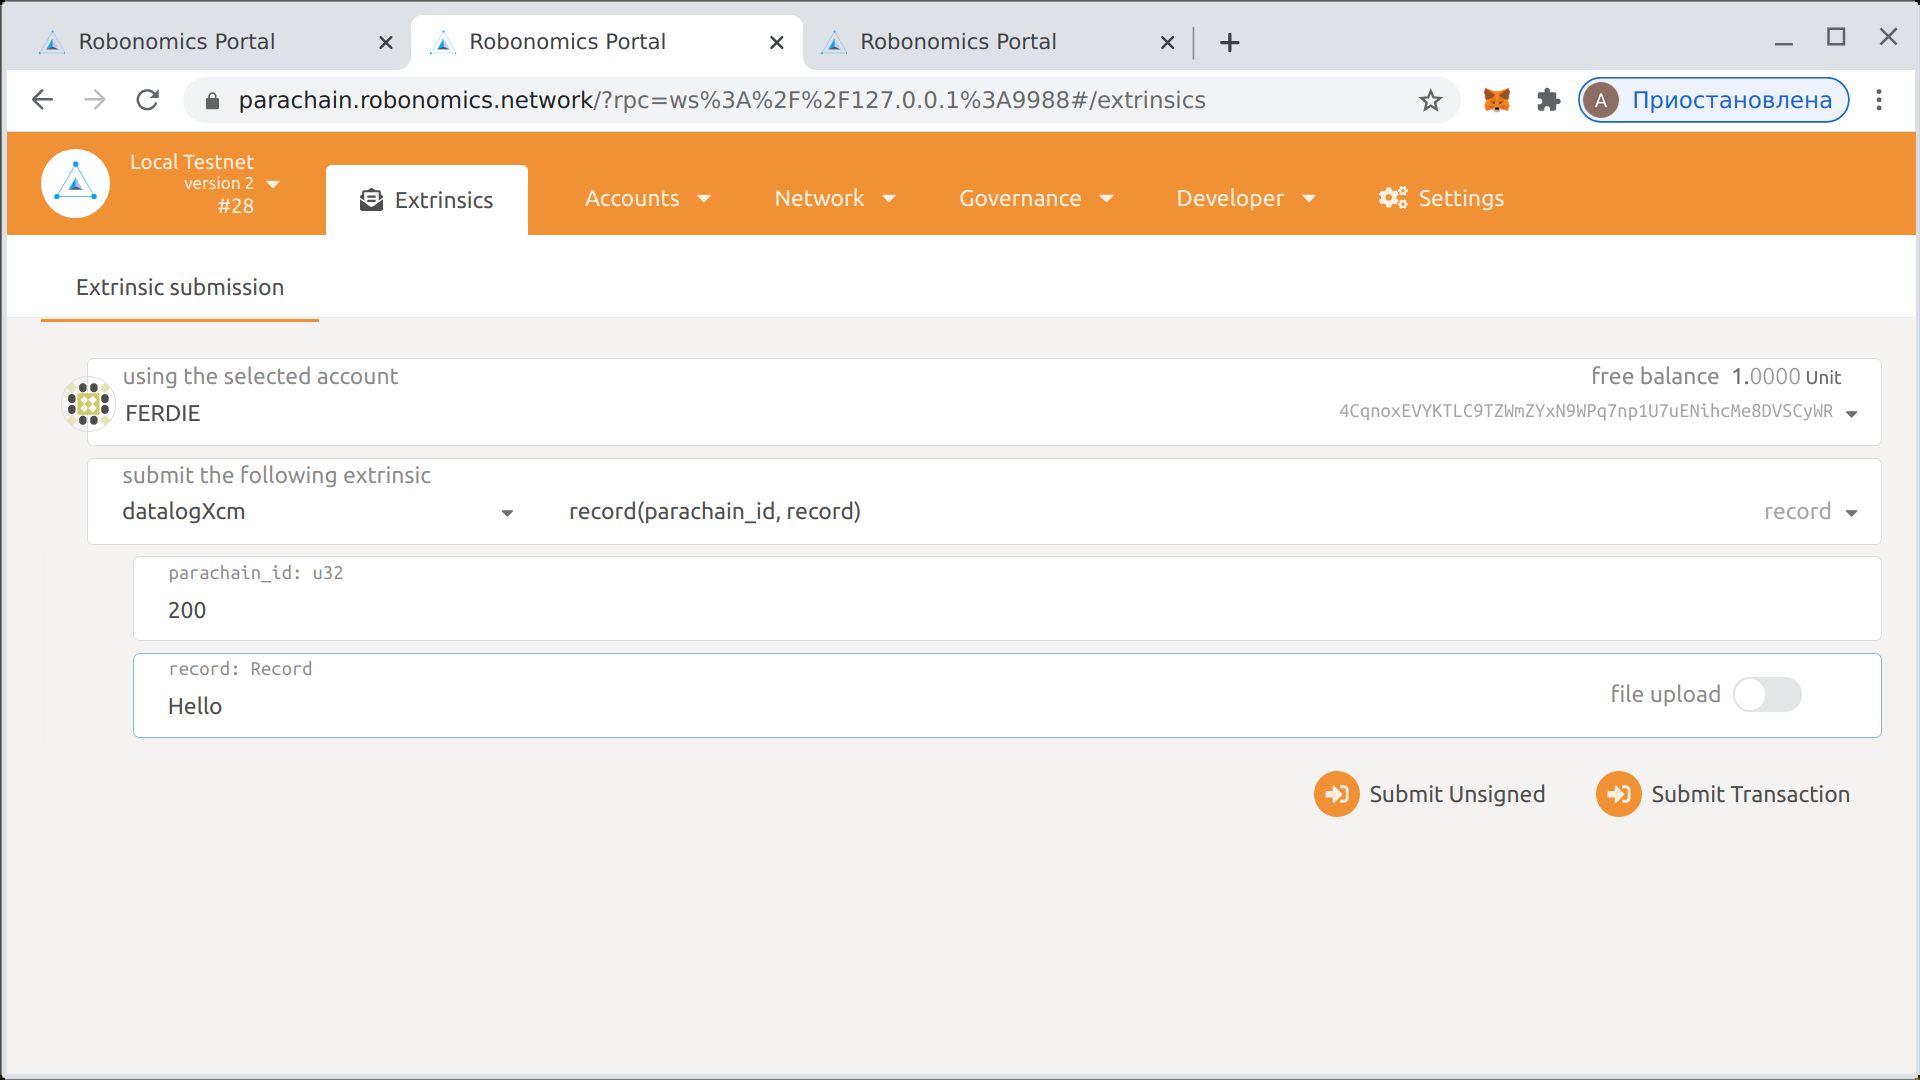Expand the Local Testnet chain selector
Screen dimensions: 1920x1080
(273, 184)
